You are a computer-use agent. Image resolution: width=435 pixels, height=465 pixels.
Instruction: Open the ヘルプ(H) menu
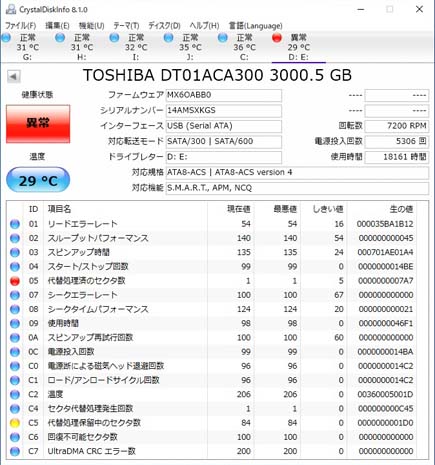pos(204,26)
